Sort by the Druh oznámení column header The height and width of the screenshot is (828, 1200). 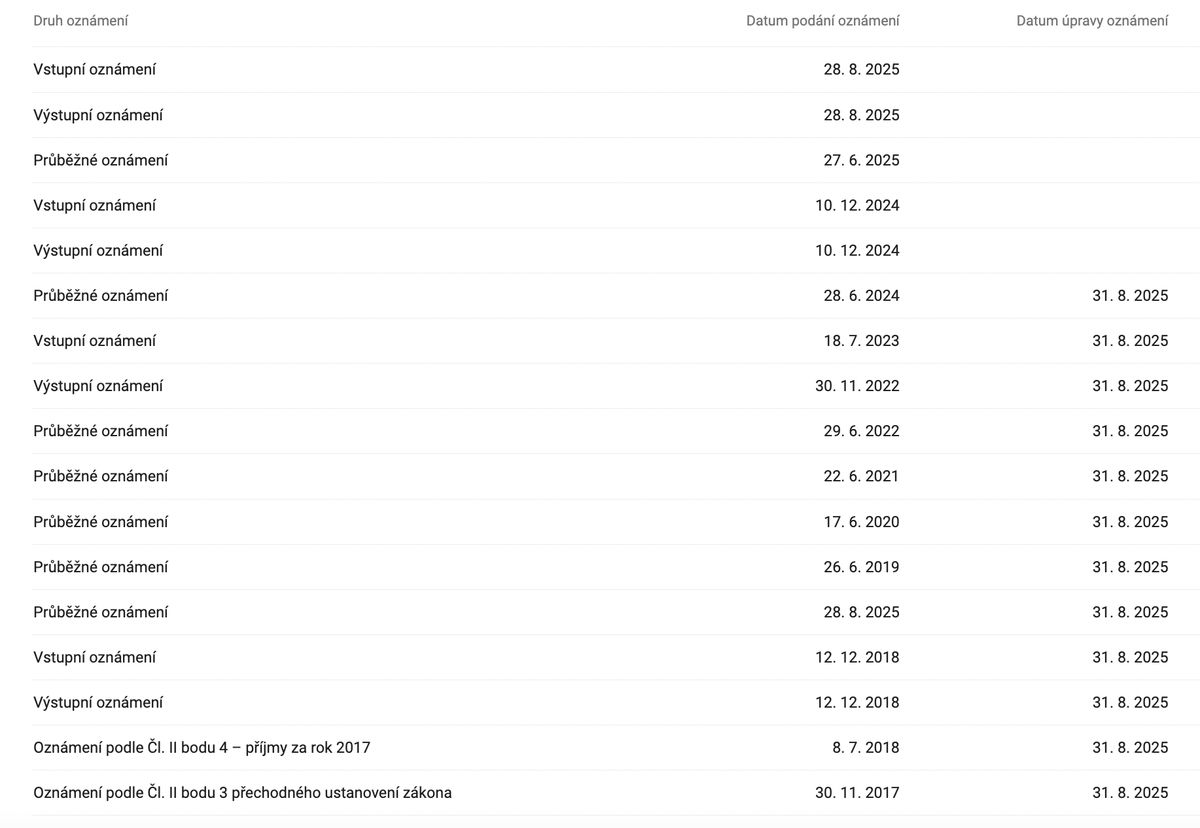point(81,21)
